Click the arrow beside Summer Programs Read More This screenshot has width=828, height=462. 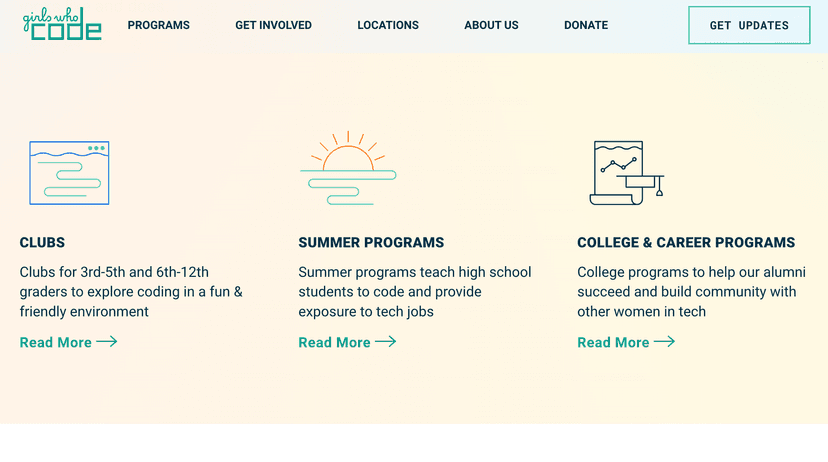386,342
